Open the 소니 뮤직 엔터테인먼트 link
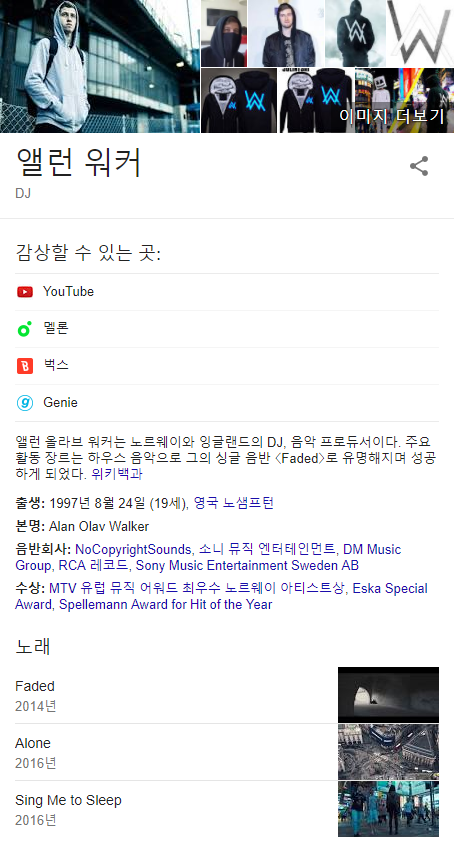 click(267, 549)
